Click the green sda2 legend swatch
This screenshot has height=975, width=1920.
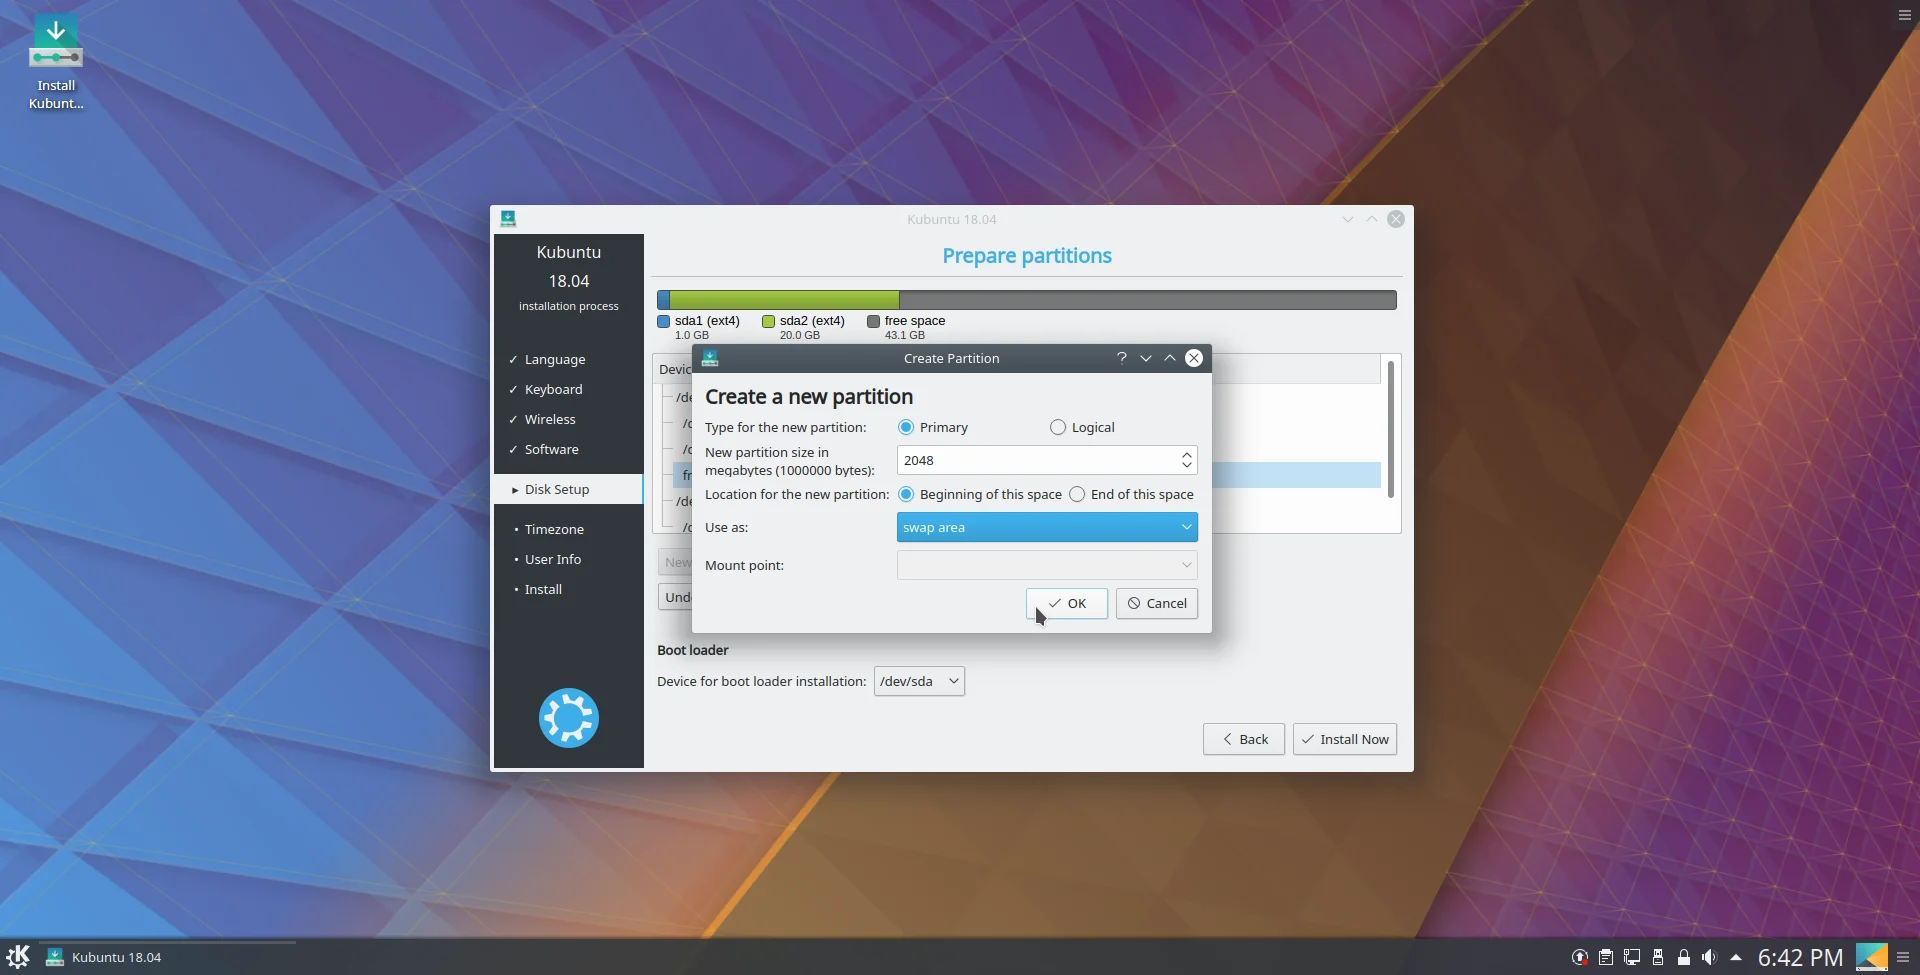pyautogui.click(x=768, y=321)
